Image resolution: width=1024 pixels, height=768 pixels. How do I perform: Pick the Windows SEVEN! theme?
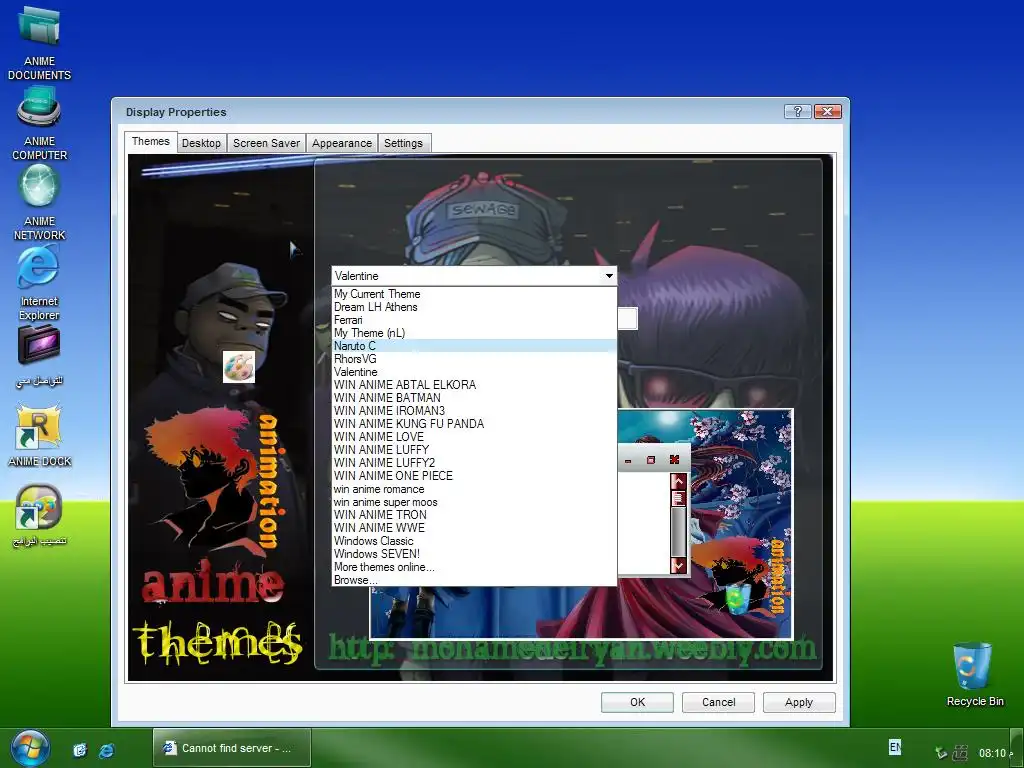pyautogui.click(x=474, y=554)
